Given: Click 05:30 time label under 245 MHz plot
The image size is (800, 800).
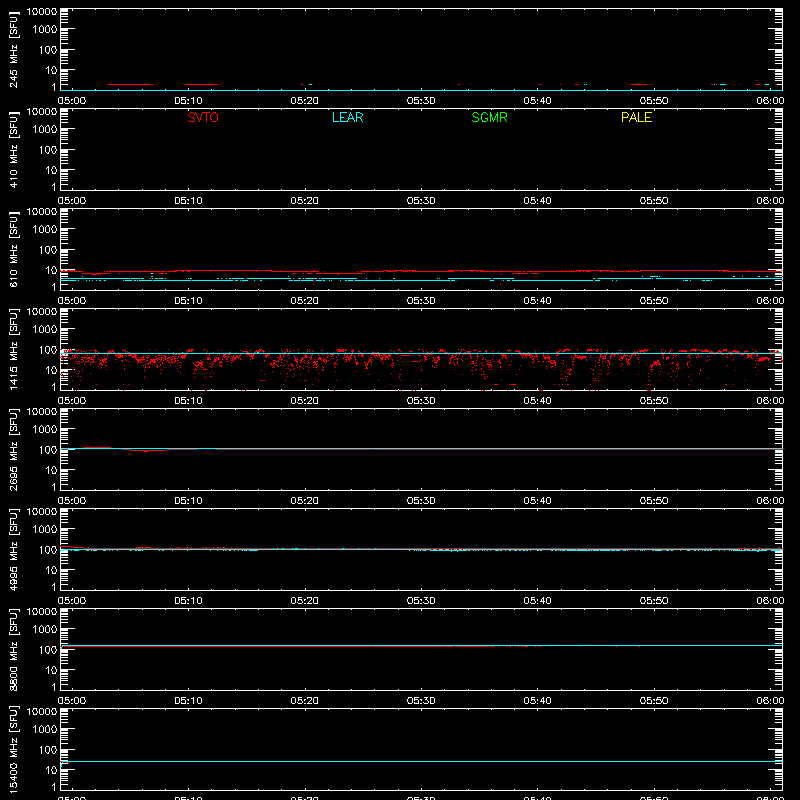Looking at the screenshot, I should [421, 101].
